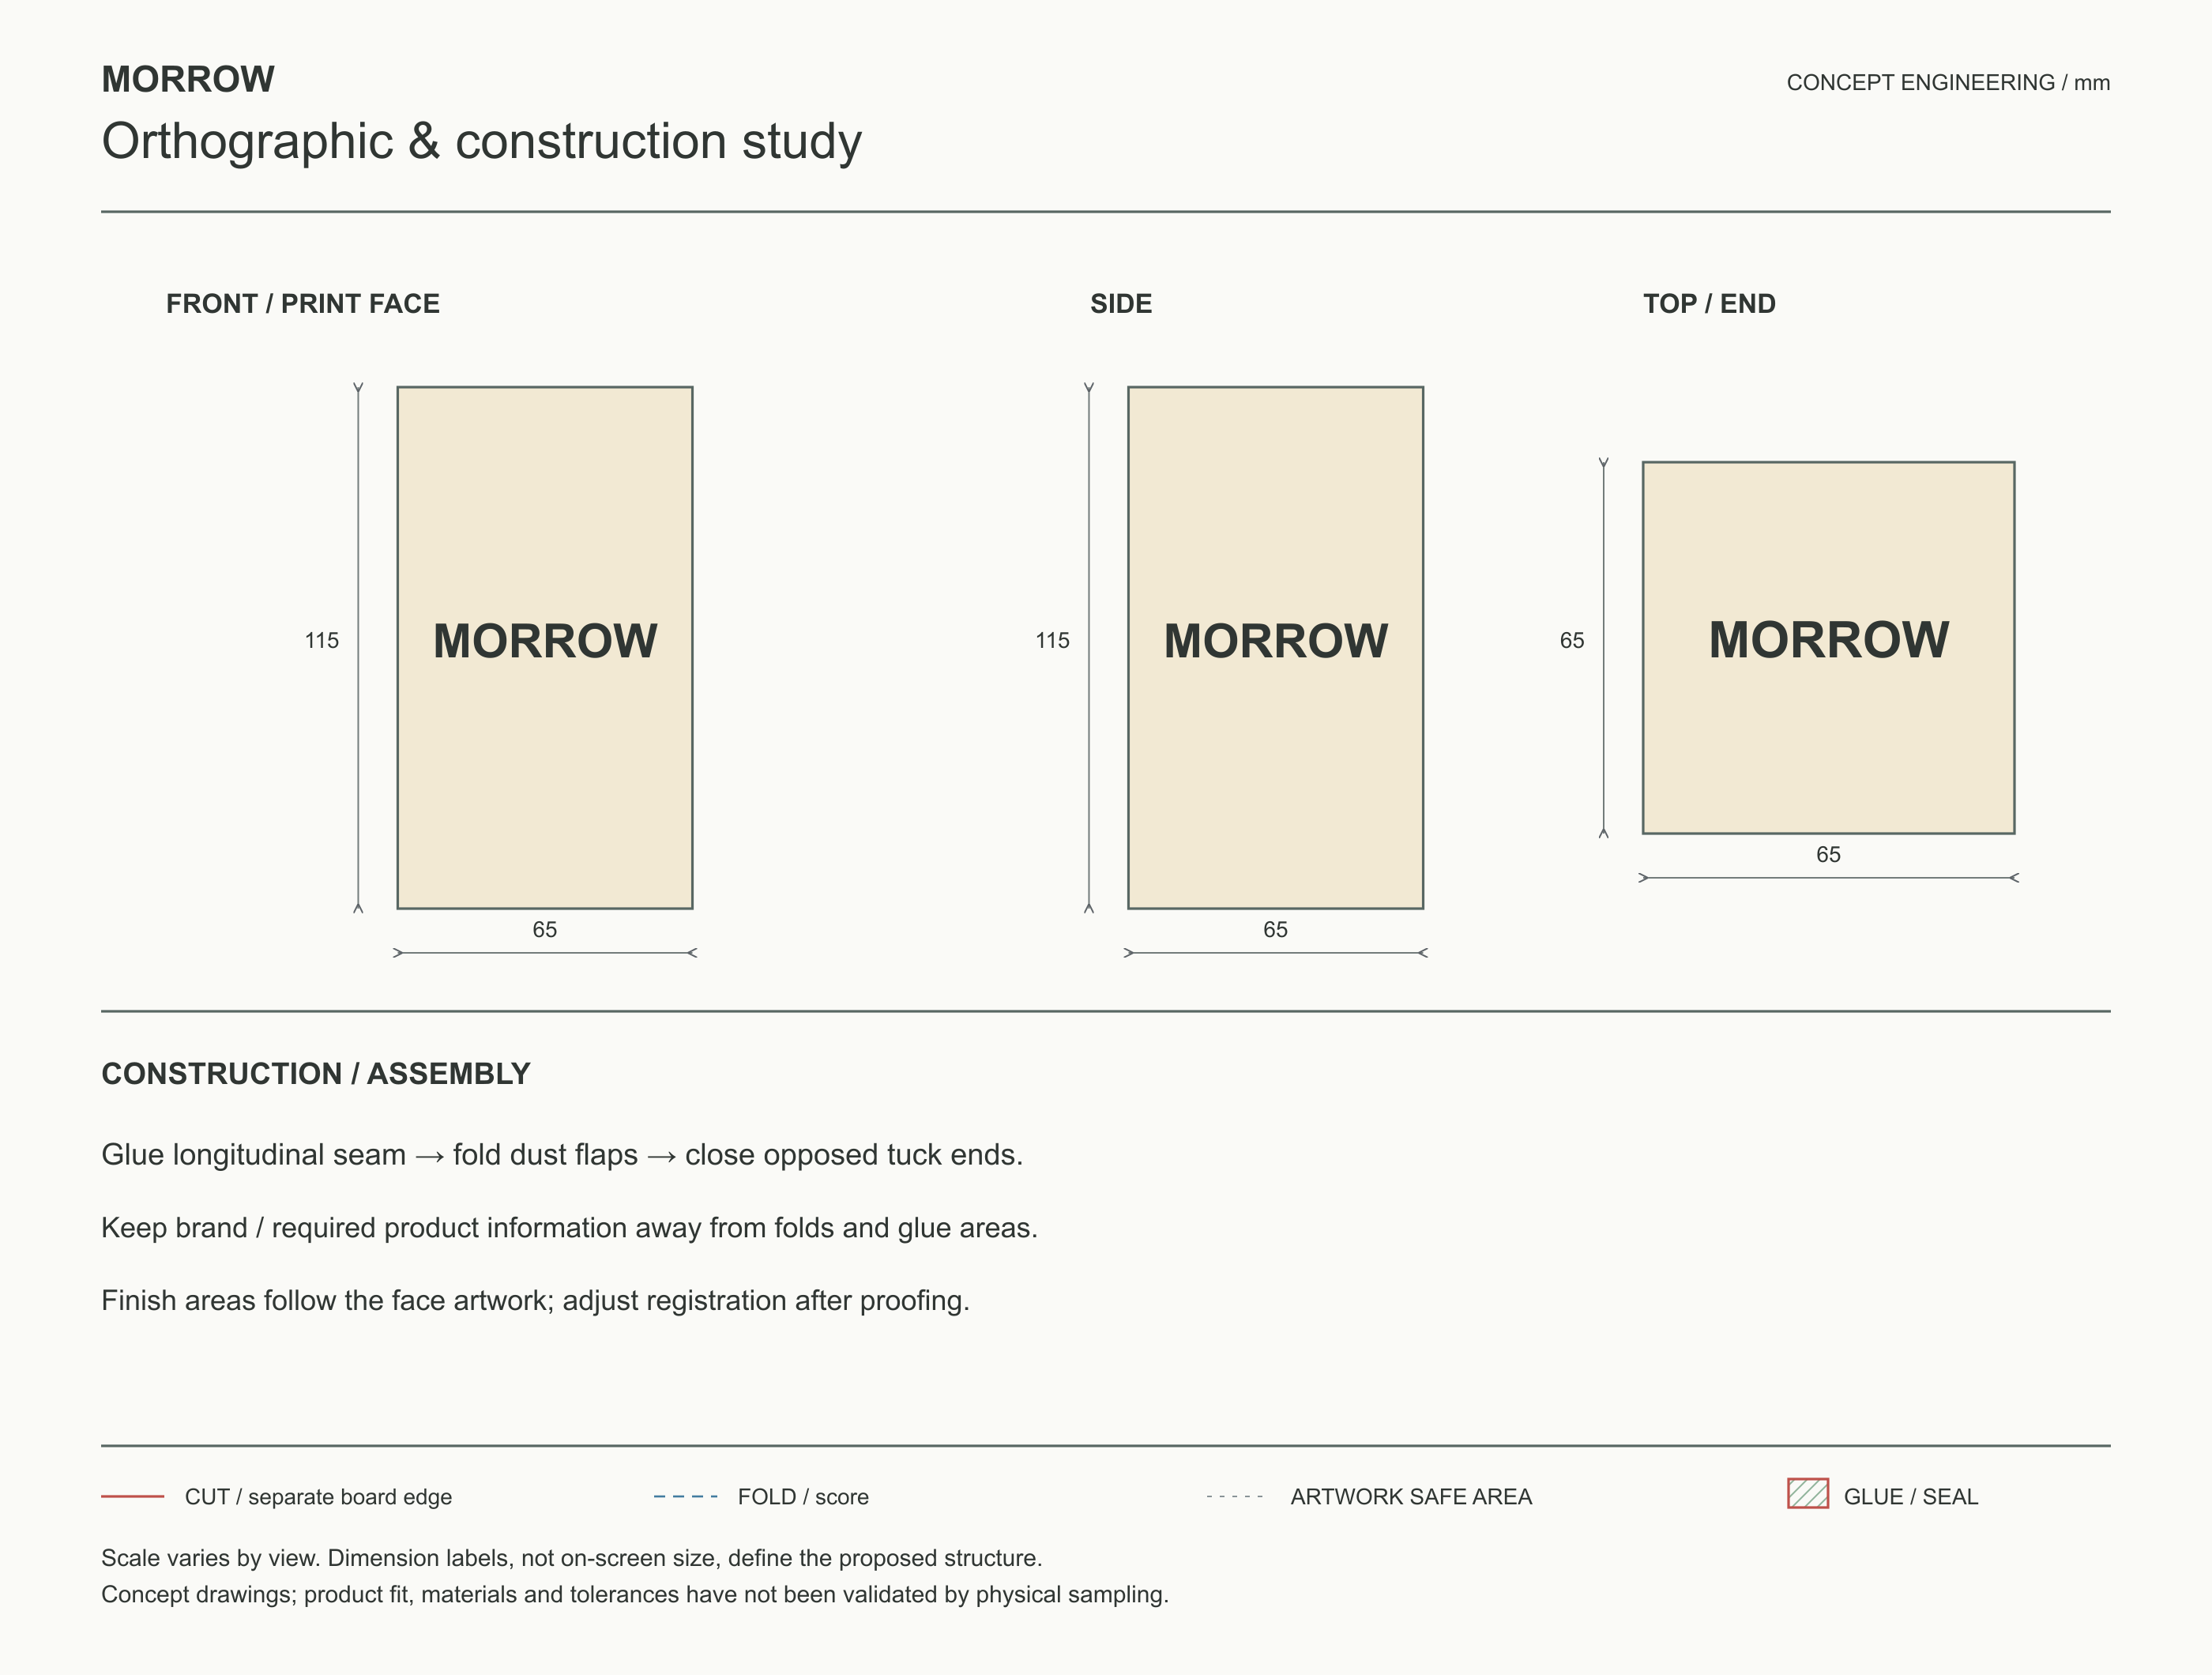
Task: Click the 'Keep brand / required product information' line
Action: (570, 1228)
